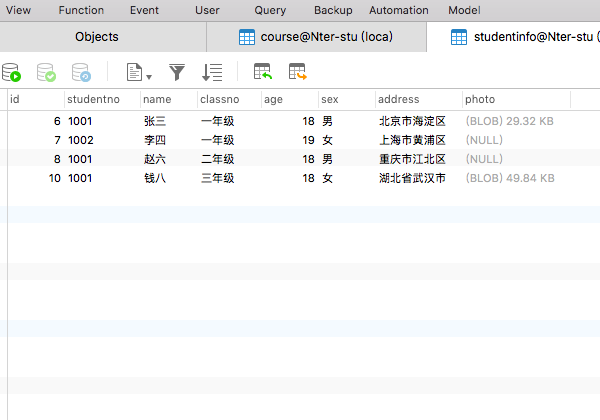
Task: Select the name cell 张三
Action: click(x=155, y=121)
